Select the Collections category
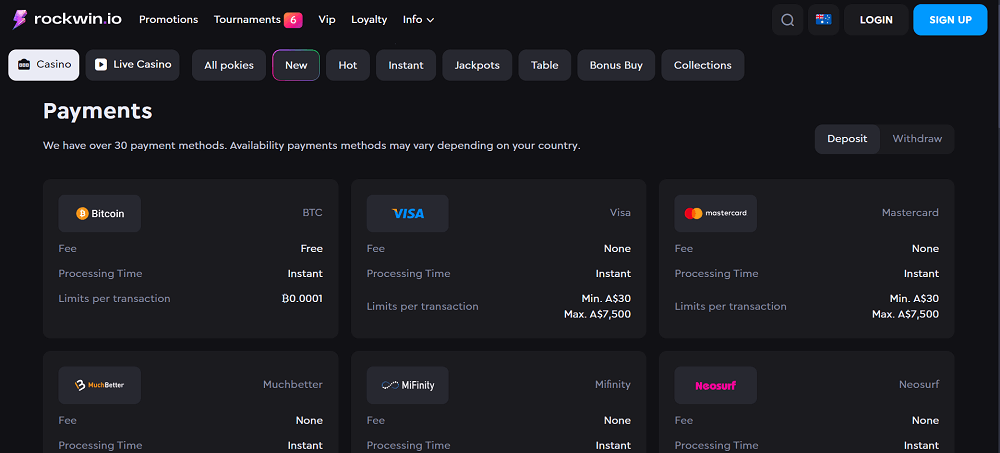The image size is (1000, 453). tap(703, 65)
